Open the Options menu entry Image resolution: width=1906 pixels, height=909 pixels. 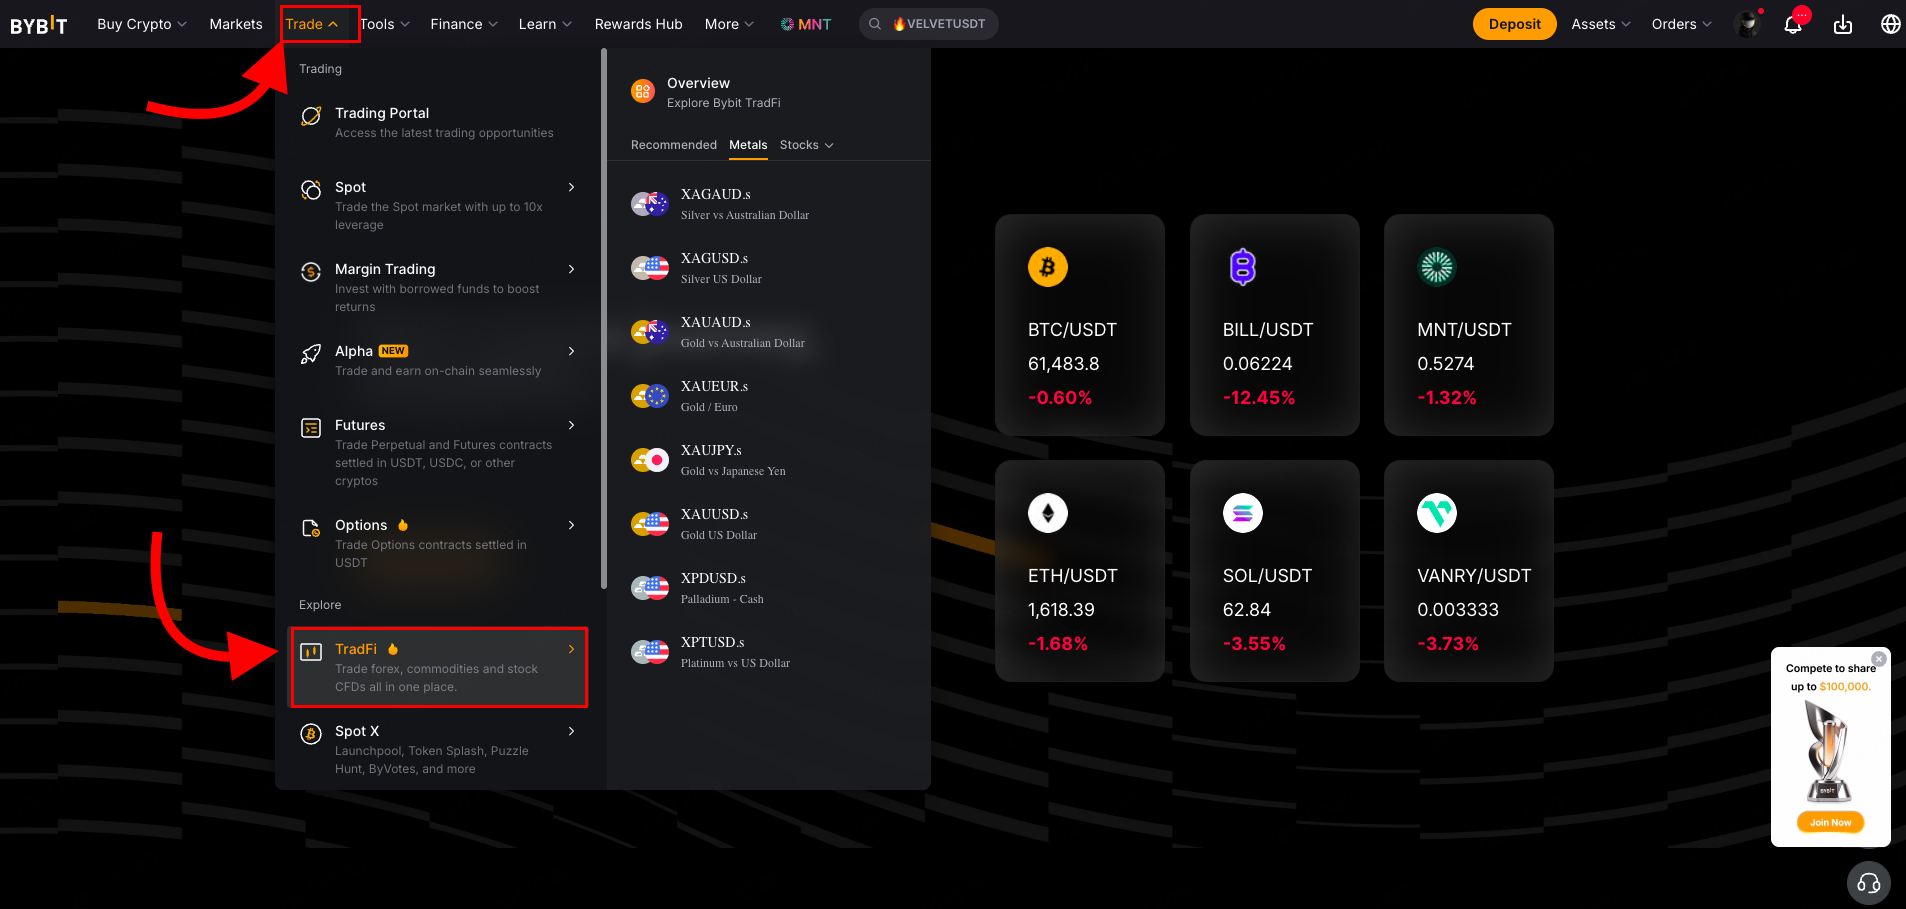coord(438,543)
